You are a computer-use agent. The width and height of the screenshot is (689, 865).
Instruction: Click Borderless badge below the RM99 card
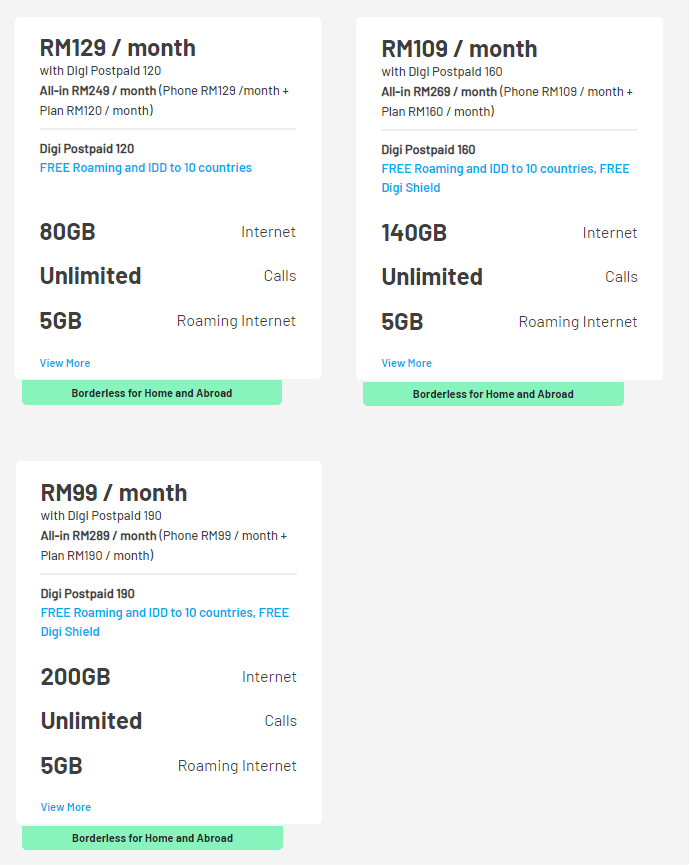click(153, 838)
